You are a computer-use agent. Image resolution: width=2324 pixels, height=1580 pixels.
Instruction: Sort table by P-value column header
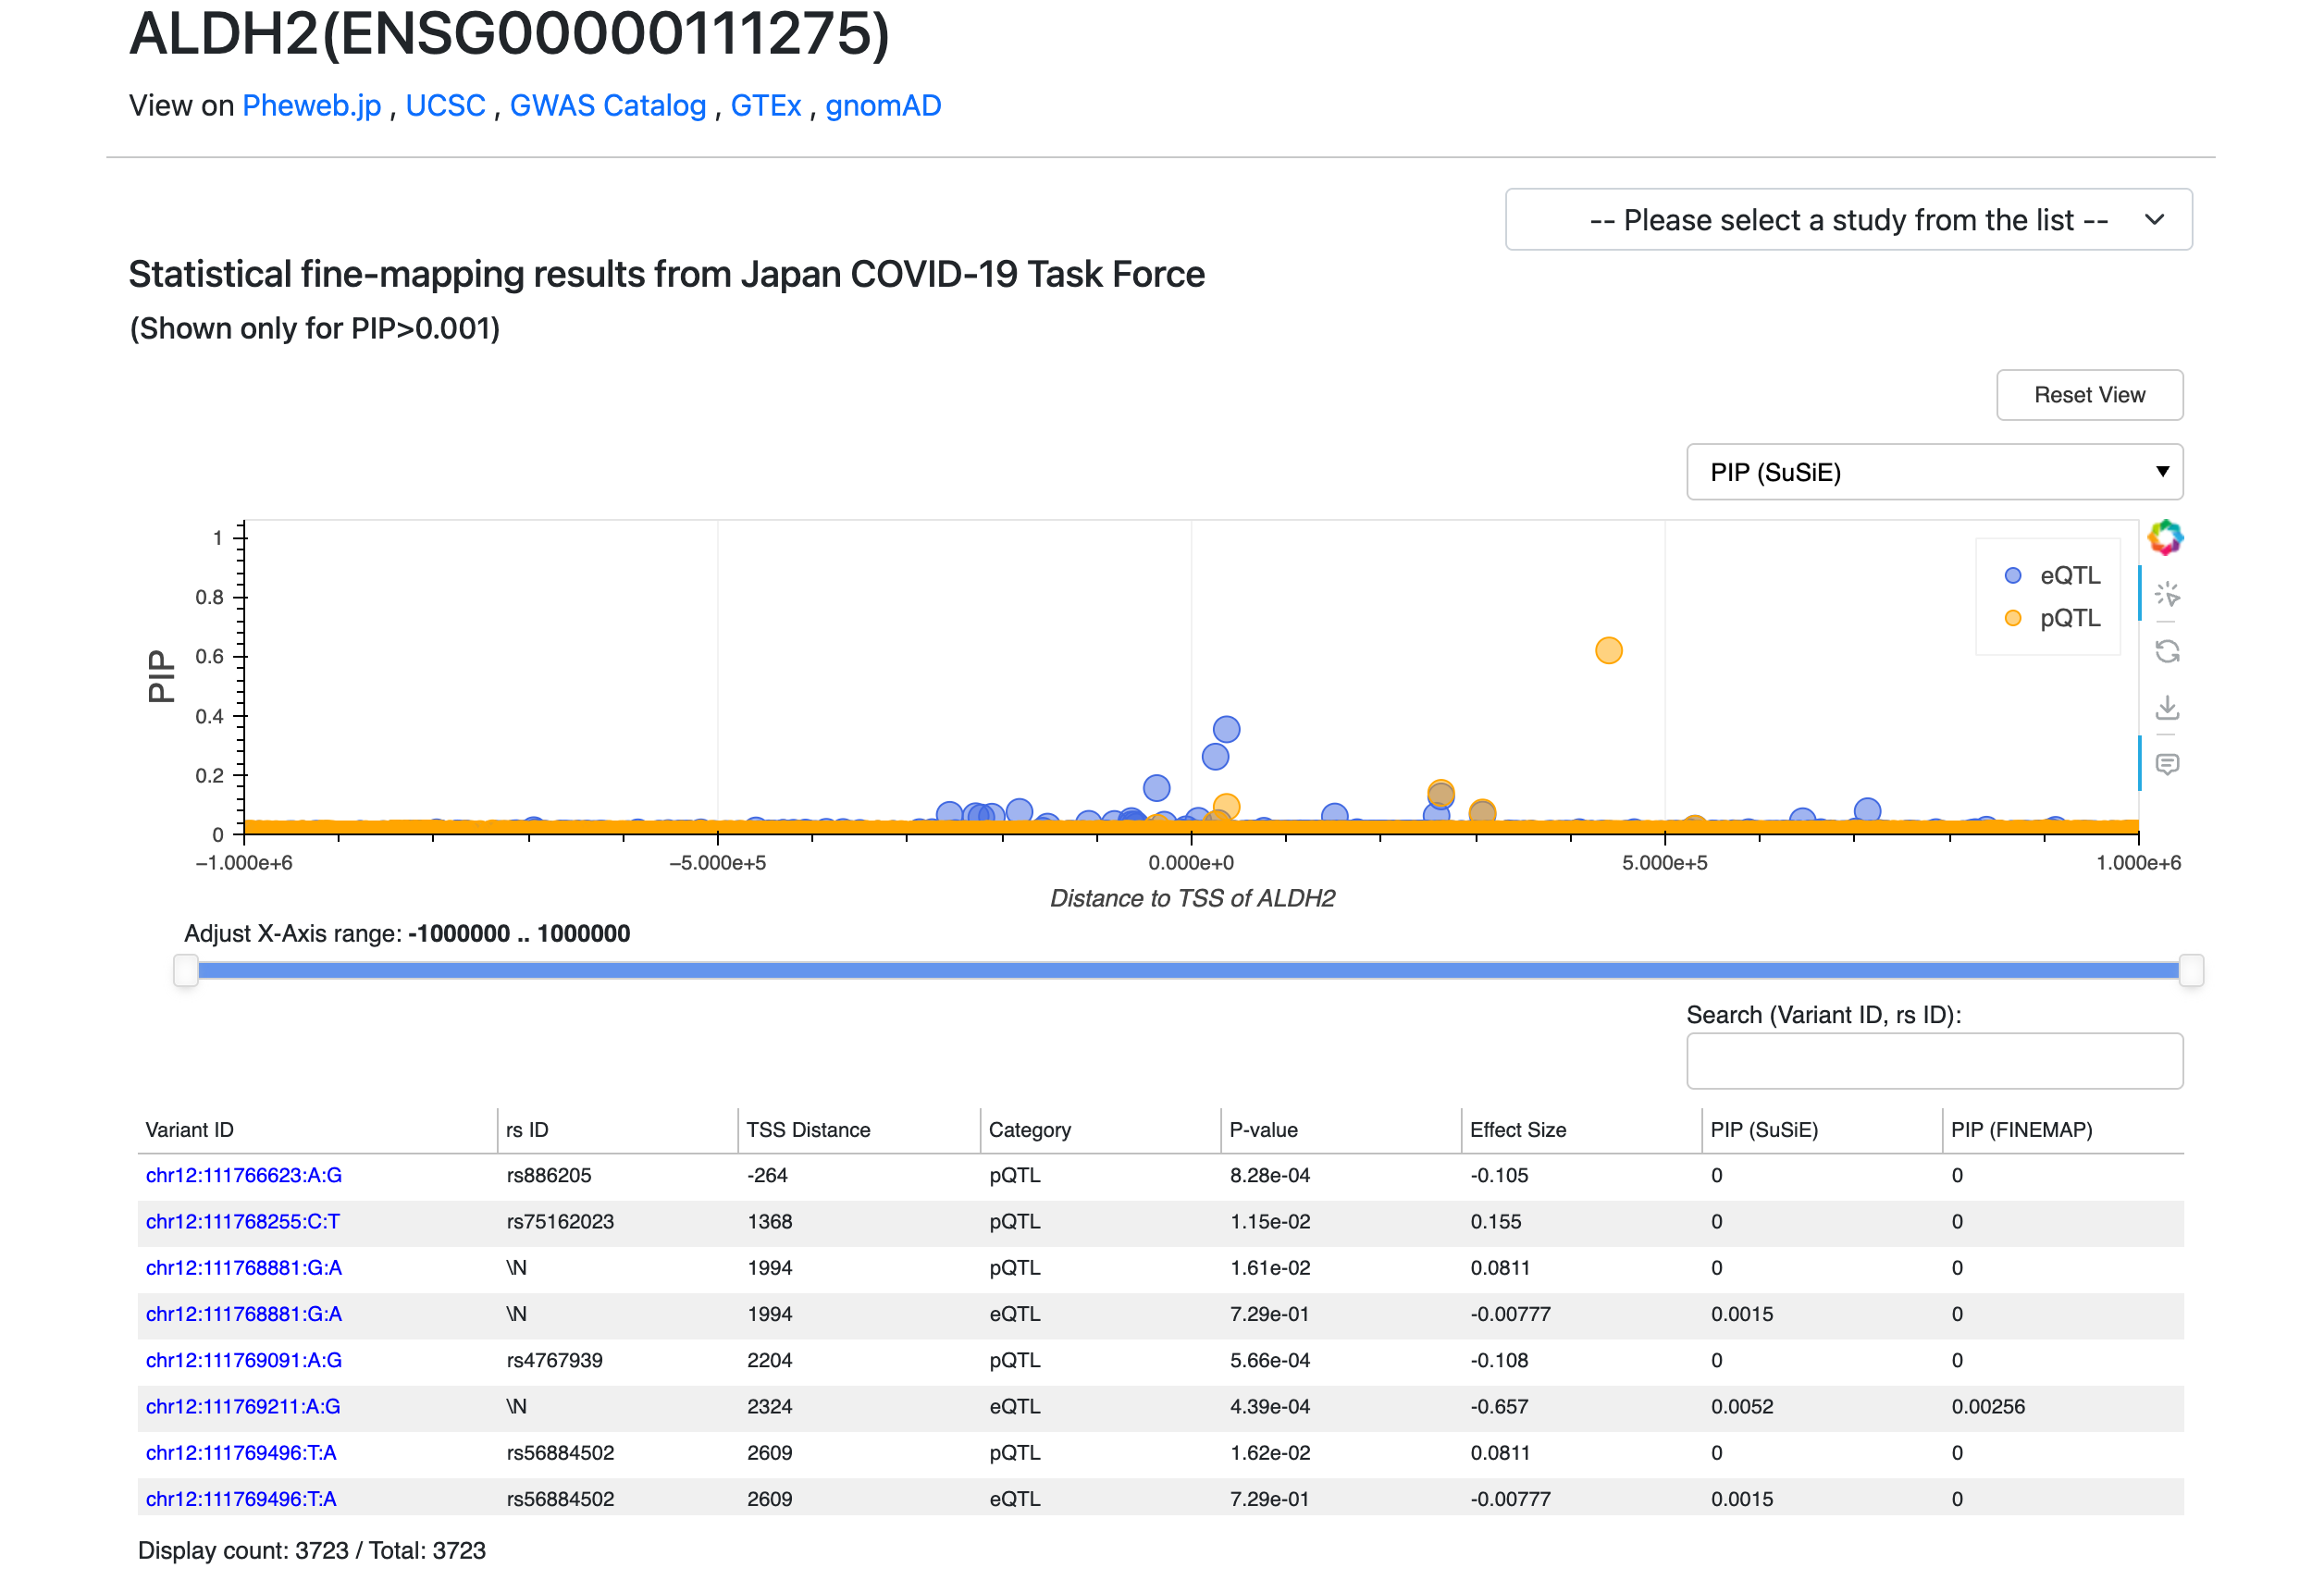pos(1263,1129)
